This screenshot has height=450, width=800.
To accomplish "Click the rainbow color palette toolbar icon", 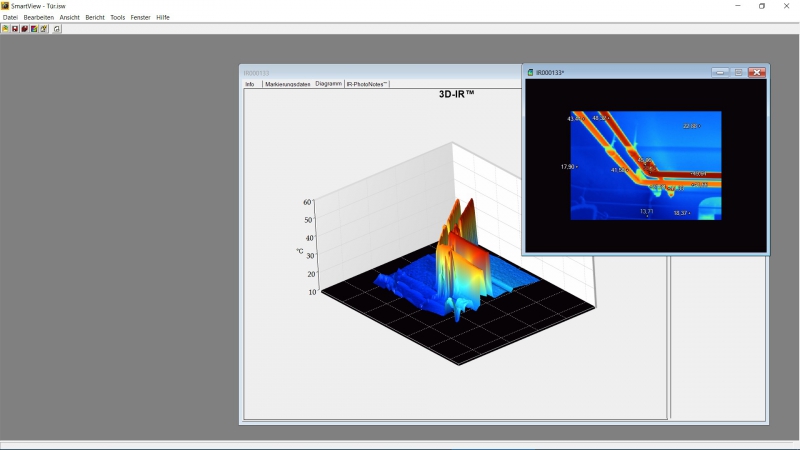I will pos(34,28).
